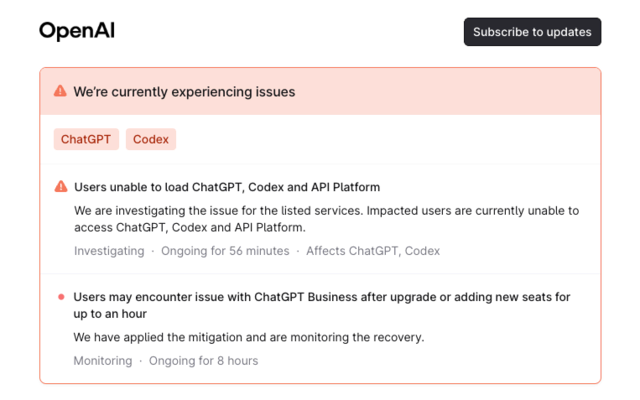The image size is (640, 400).
Task: Select the Codex component tag
Action: [x=151, y=139]
